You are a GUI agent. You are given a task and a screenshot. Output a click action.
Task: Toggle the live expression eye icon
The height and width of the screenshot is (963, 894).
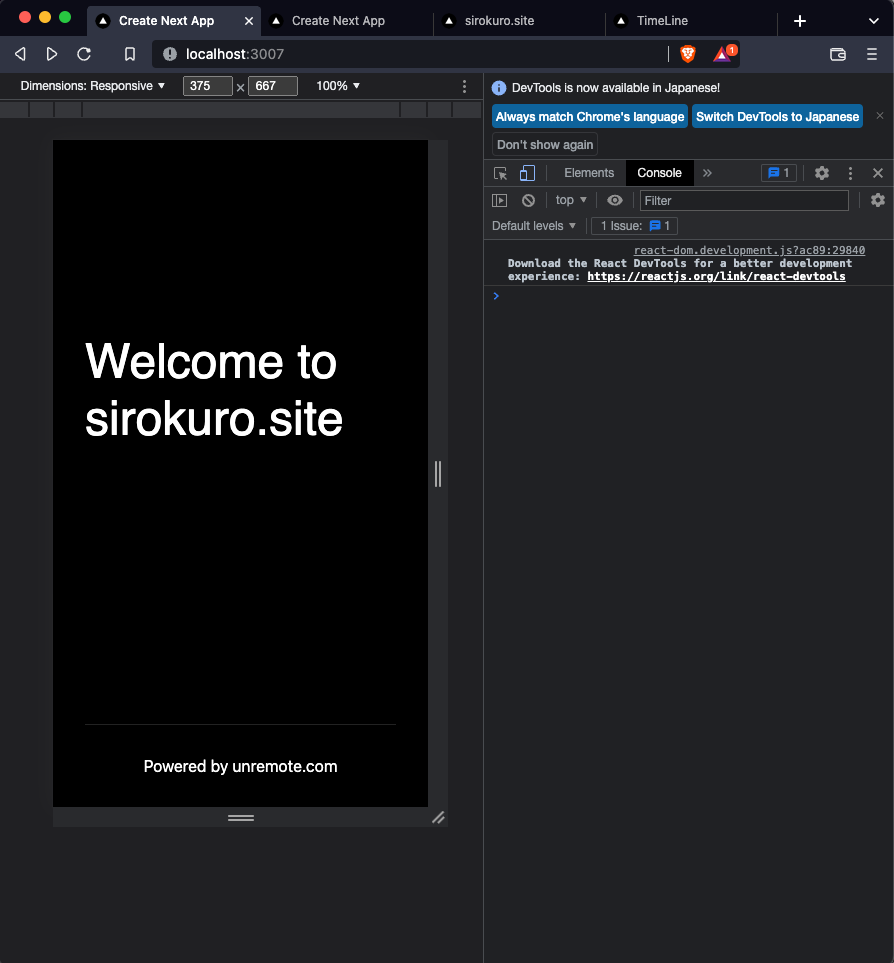tap(615, 200)
